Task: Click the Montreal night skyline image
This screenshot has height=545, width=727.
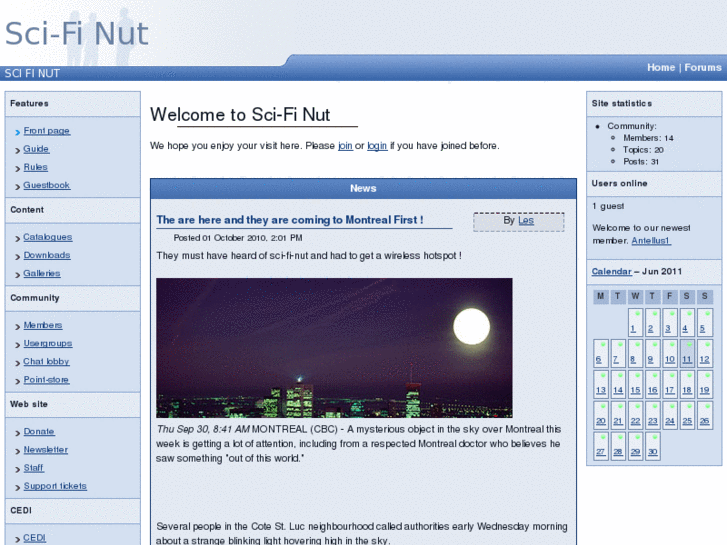Action: click(334, 347)
